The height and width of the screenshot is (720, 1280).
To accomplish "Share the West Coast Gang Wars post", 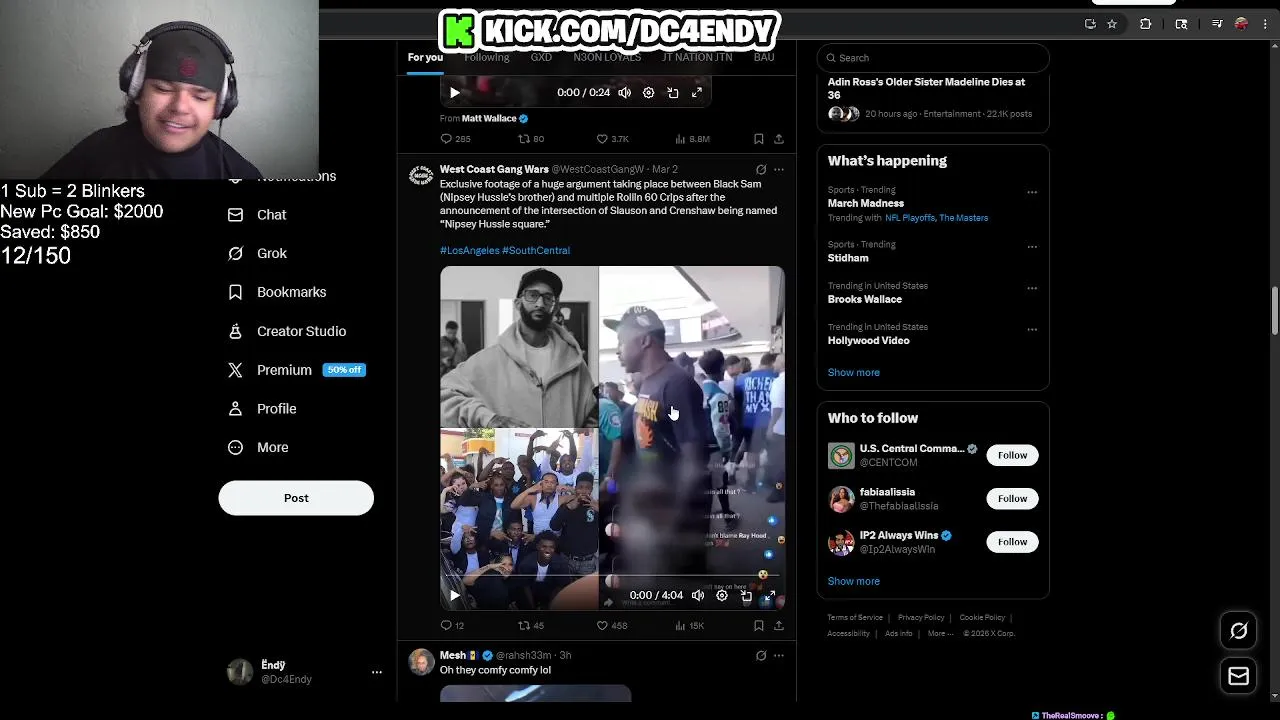I will point(779,626).
